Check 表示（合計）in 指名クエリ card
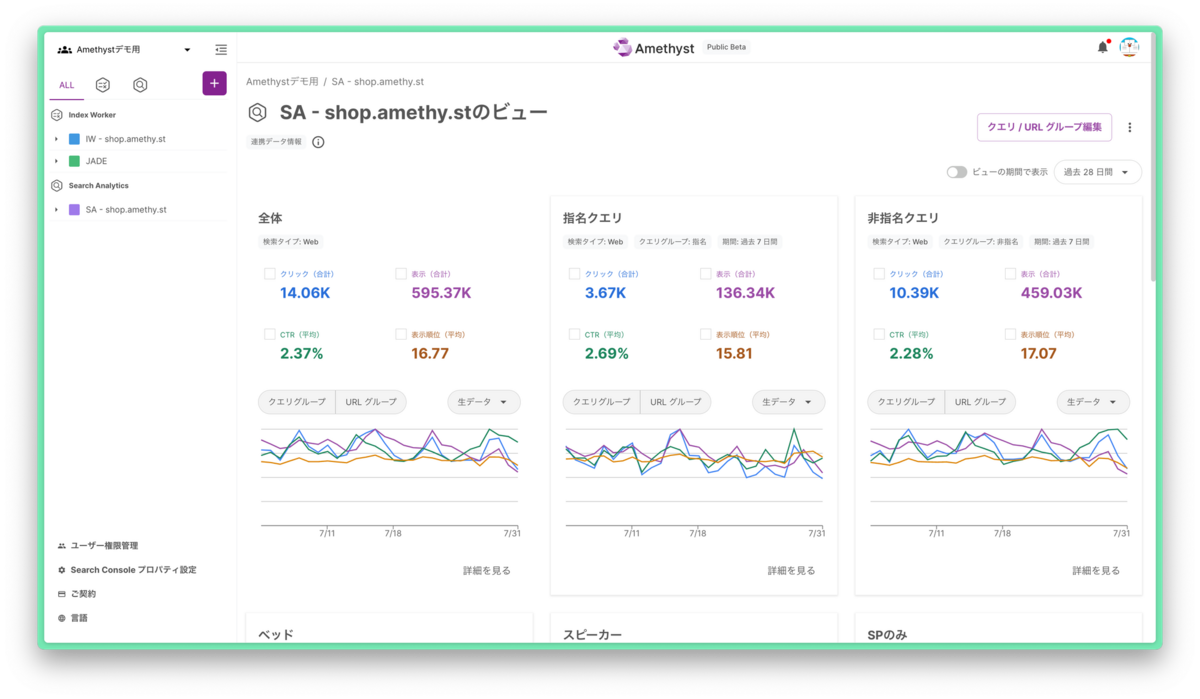The image size is (1200, 699). 706,273
